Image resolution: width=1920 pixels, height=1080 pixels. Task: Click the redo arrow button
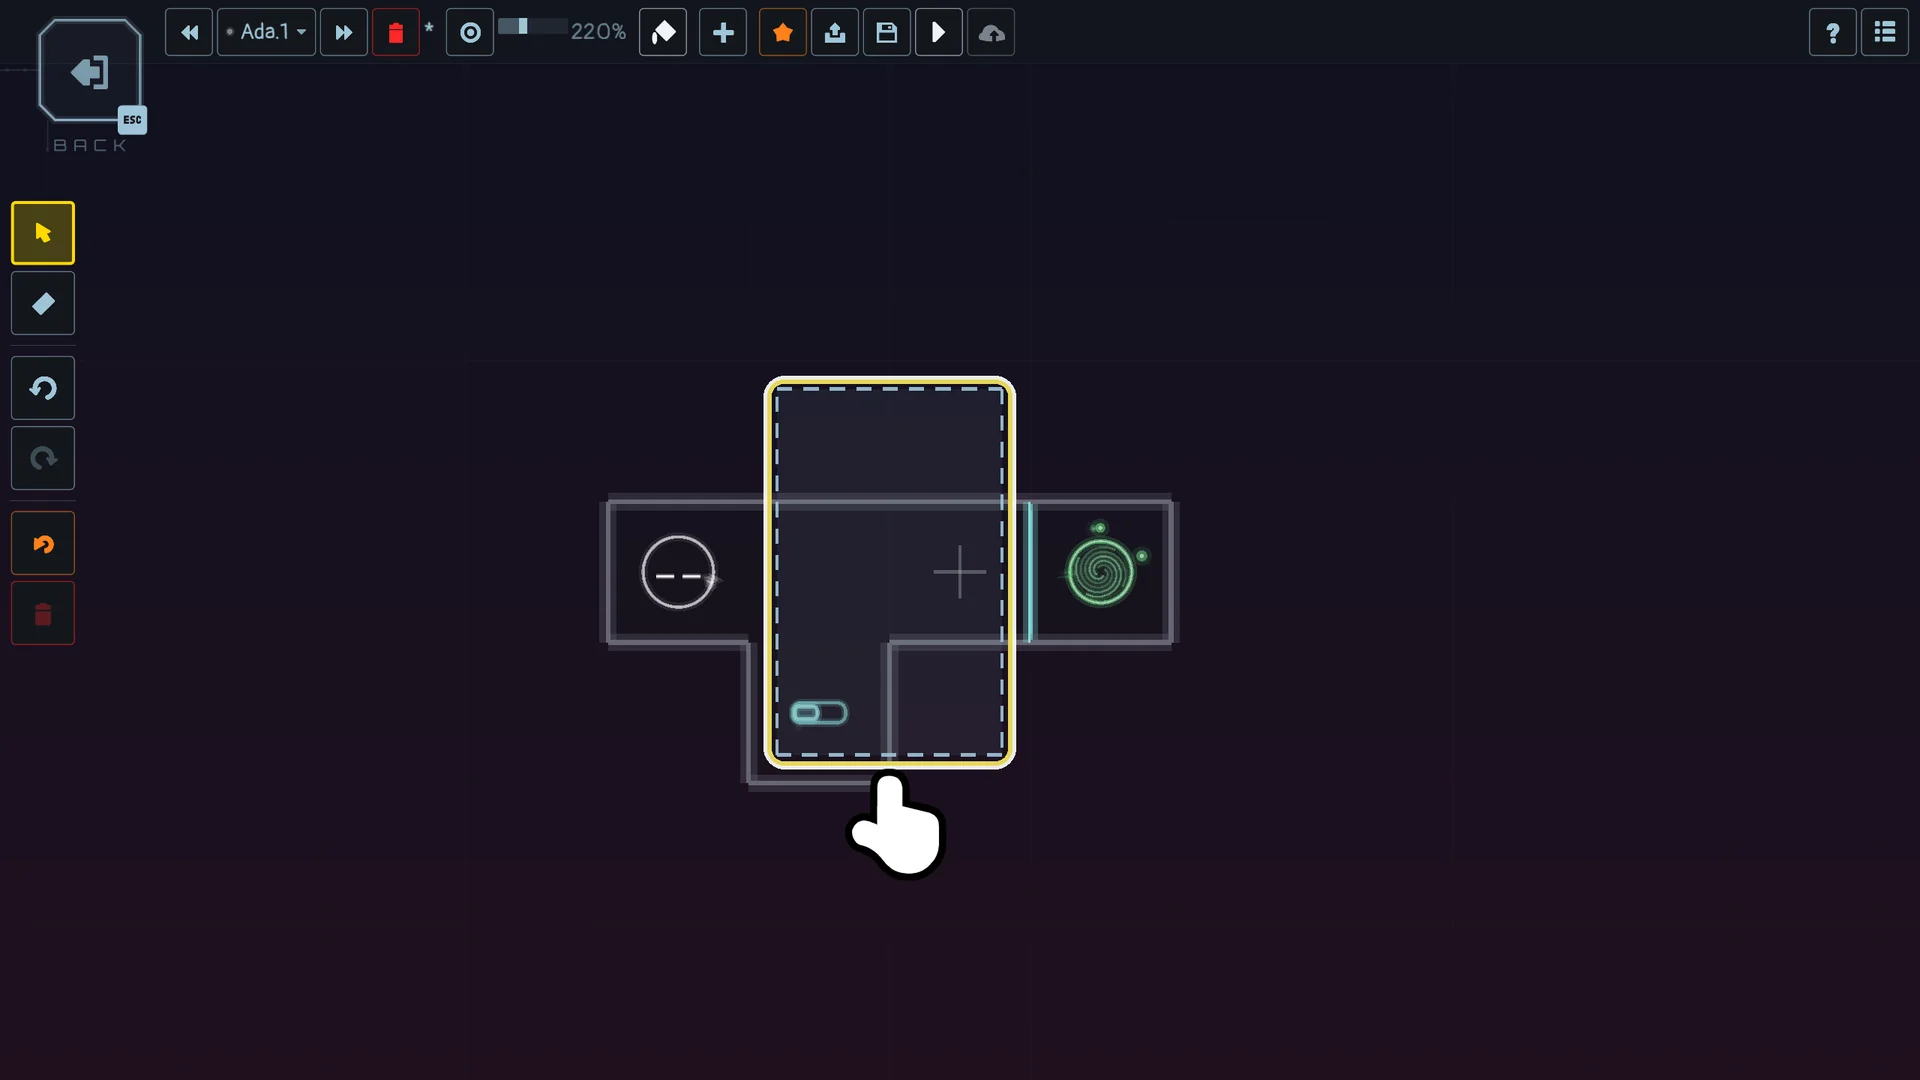43,458
